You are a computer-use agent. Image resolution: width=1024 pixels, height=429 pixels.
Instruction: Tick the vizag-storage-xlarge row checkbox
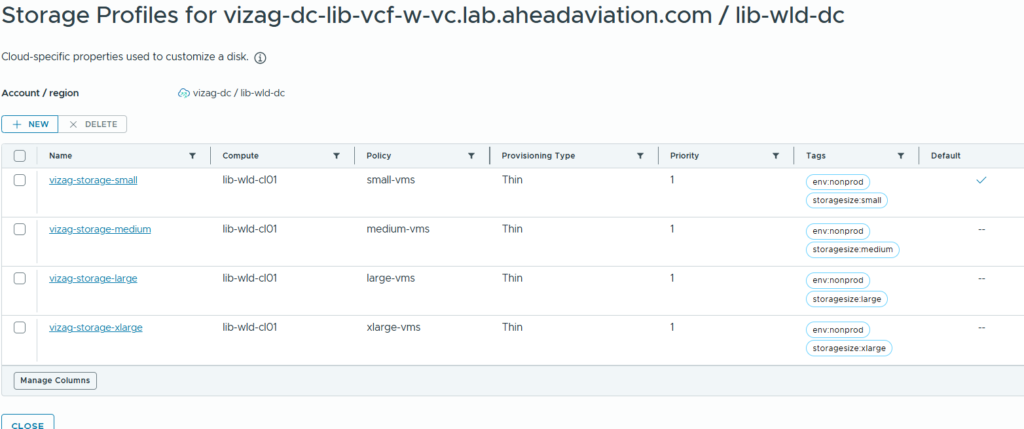(x=20, y=327)
